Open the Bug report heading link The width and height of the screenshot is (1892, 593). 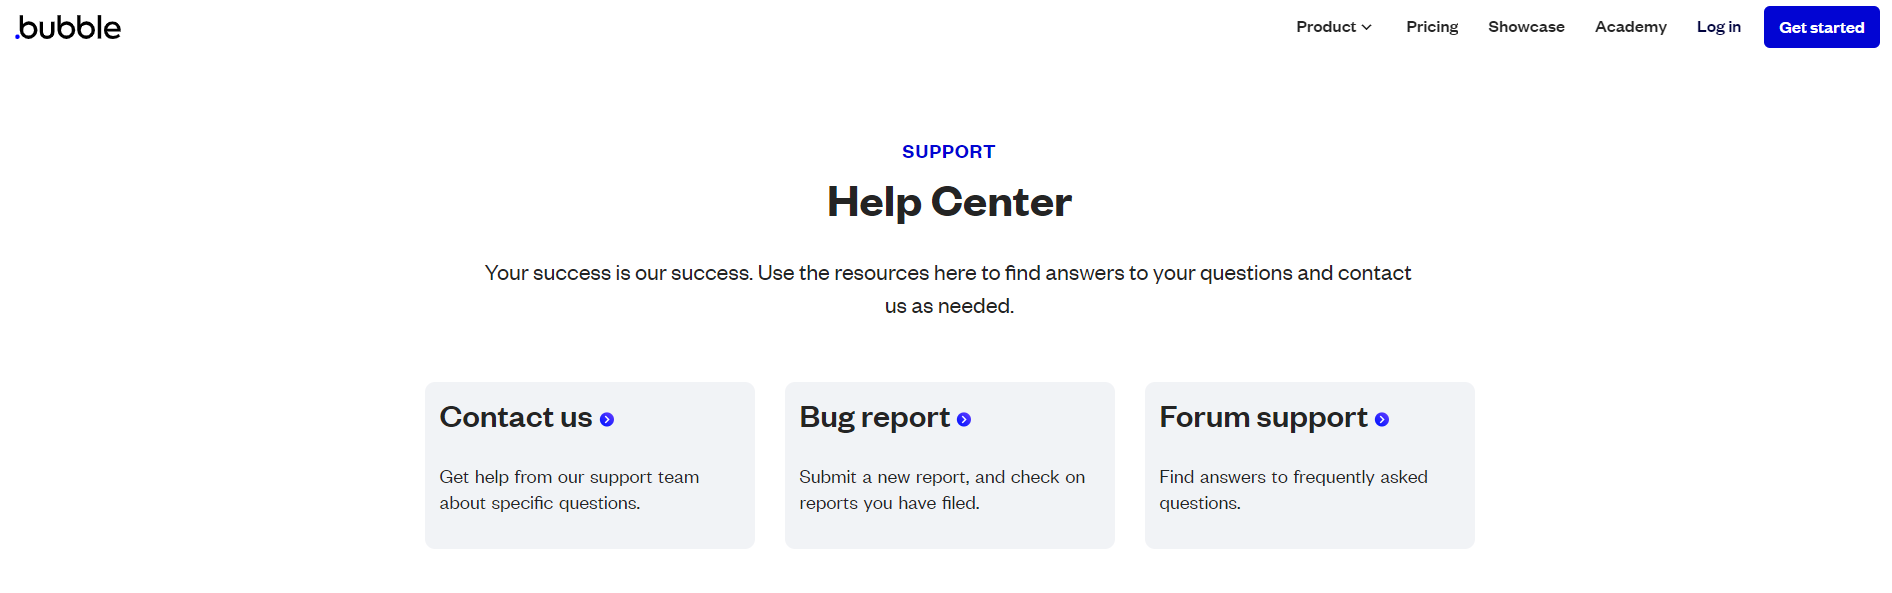point(875,417)
